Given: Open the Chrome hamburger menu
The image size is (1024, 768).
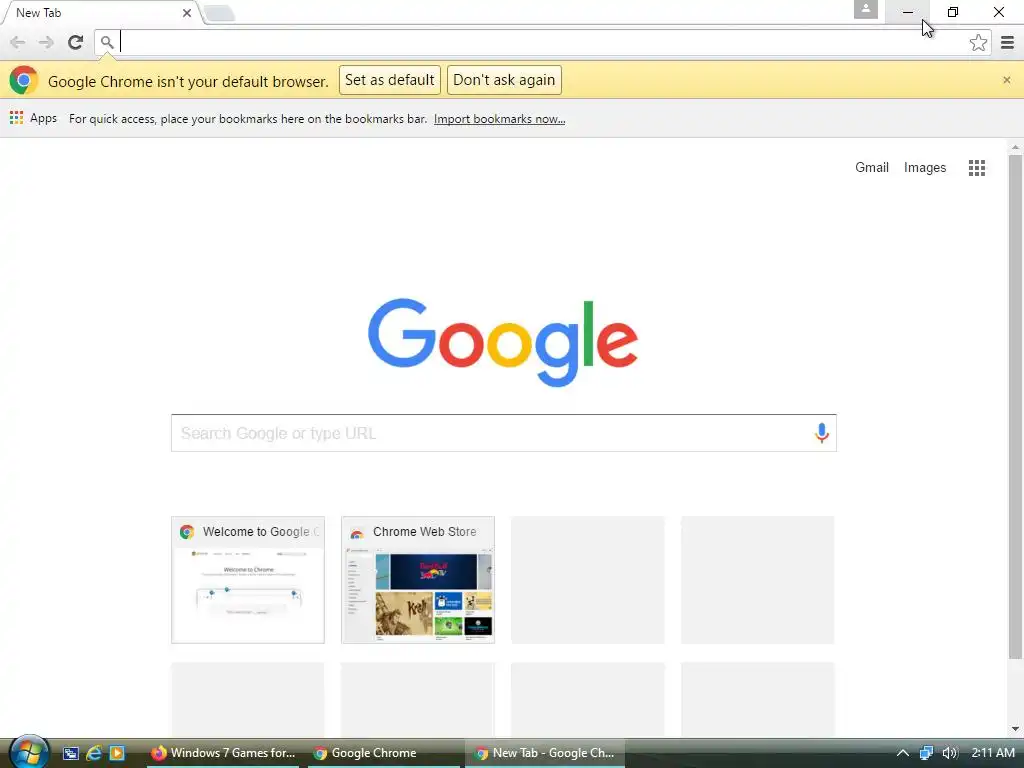Looking at the screenshot, I should [x=1007, y=42].
